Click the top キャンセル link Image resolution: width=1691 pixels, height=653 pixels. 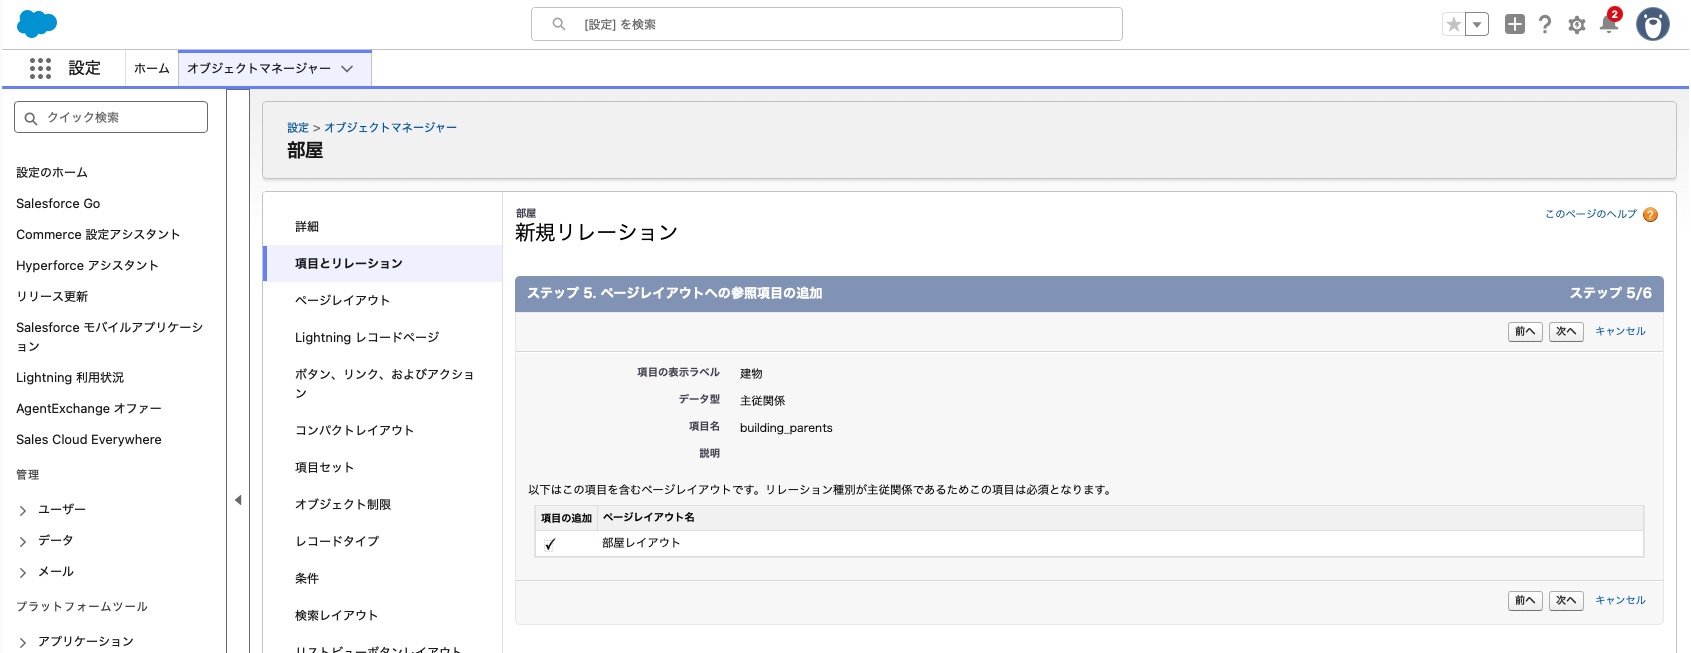pos(1620,331)
